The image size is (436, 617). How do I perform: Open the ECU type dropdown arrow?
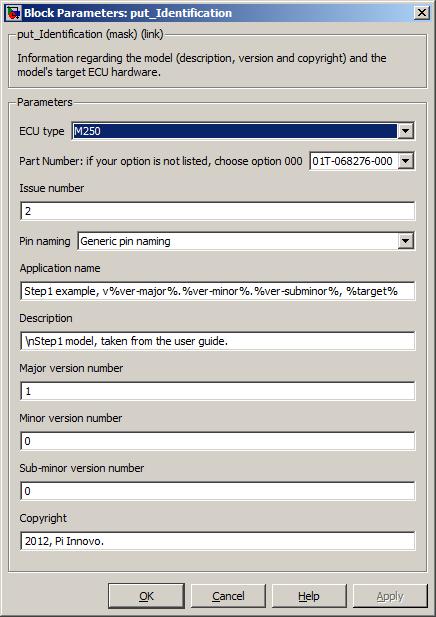point(405,131)
